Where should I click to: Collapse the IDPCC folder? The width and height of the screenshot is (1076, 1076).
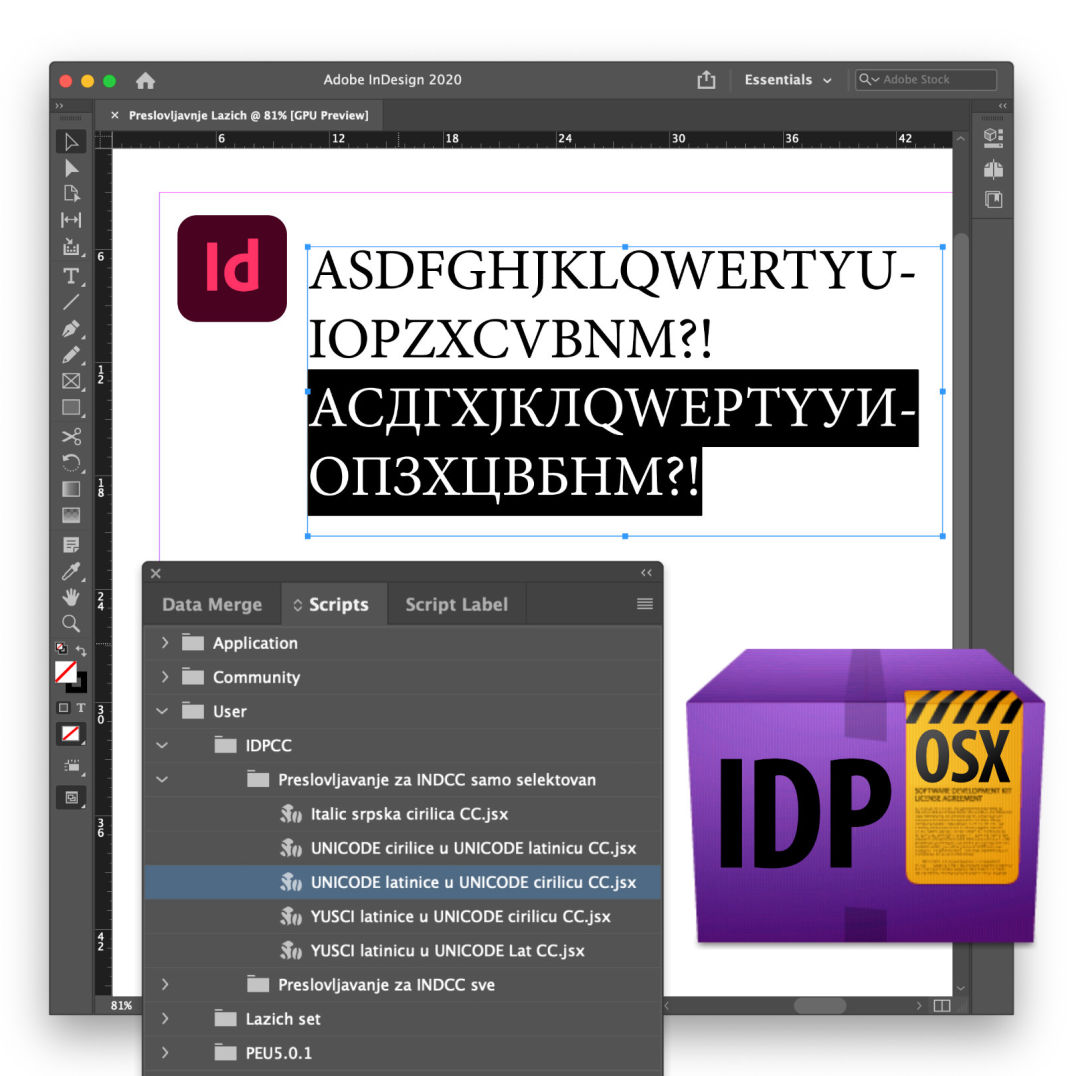click(163, 745)
